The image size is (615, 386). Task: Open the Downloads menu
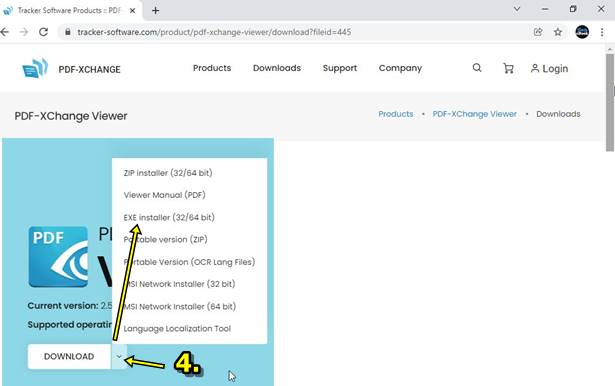pyautogui.click(x=277, y=68)
